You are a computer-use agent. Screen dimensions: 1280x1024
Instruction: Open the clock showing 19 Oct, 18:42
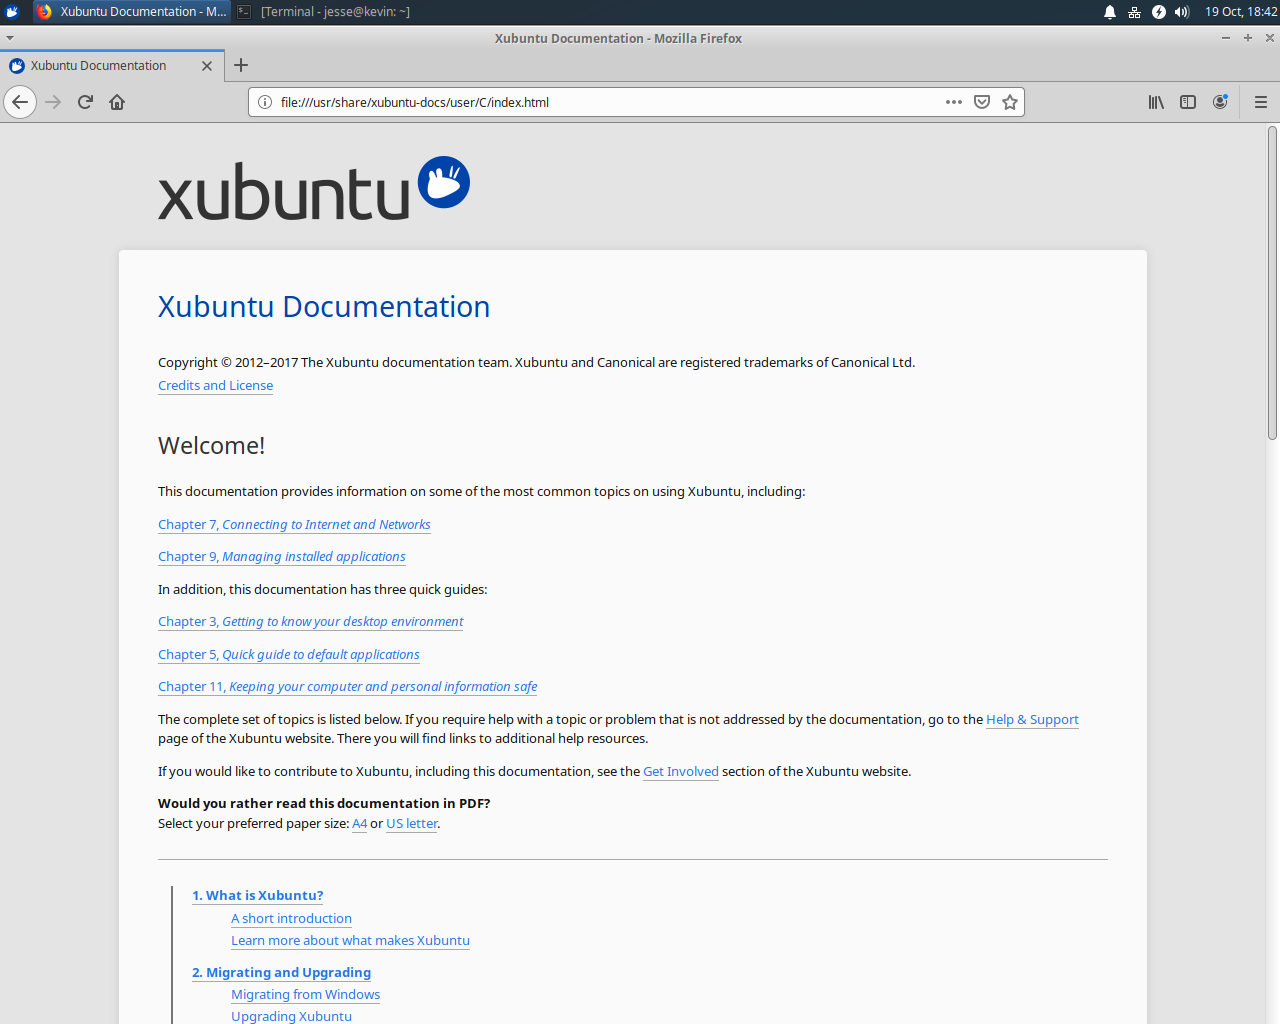1241,12
